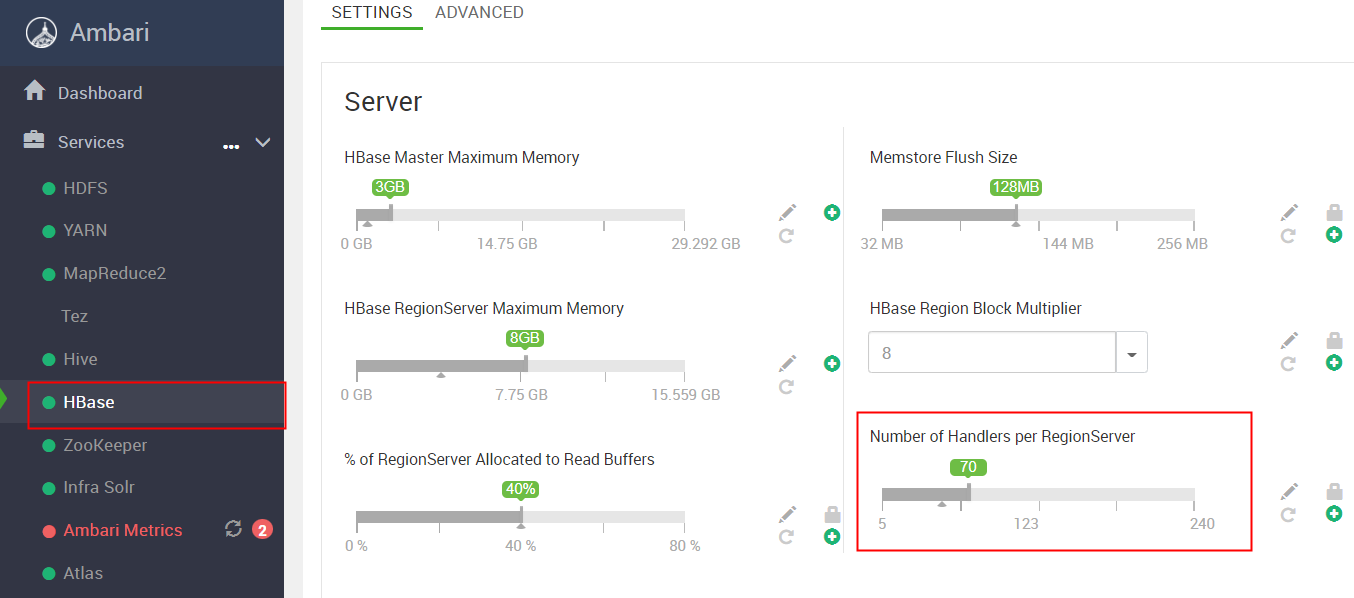This screenshot has height=598, width=1354.
Task: Click the Services briefcase icon
Action: (x=34, y=140)
